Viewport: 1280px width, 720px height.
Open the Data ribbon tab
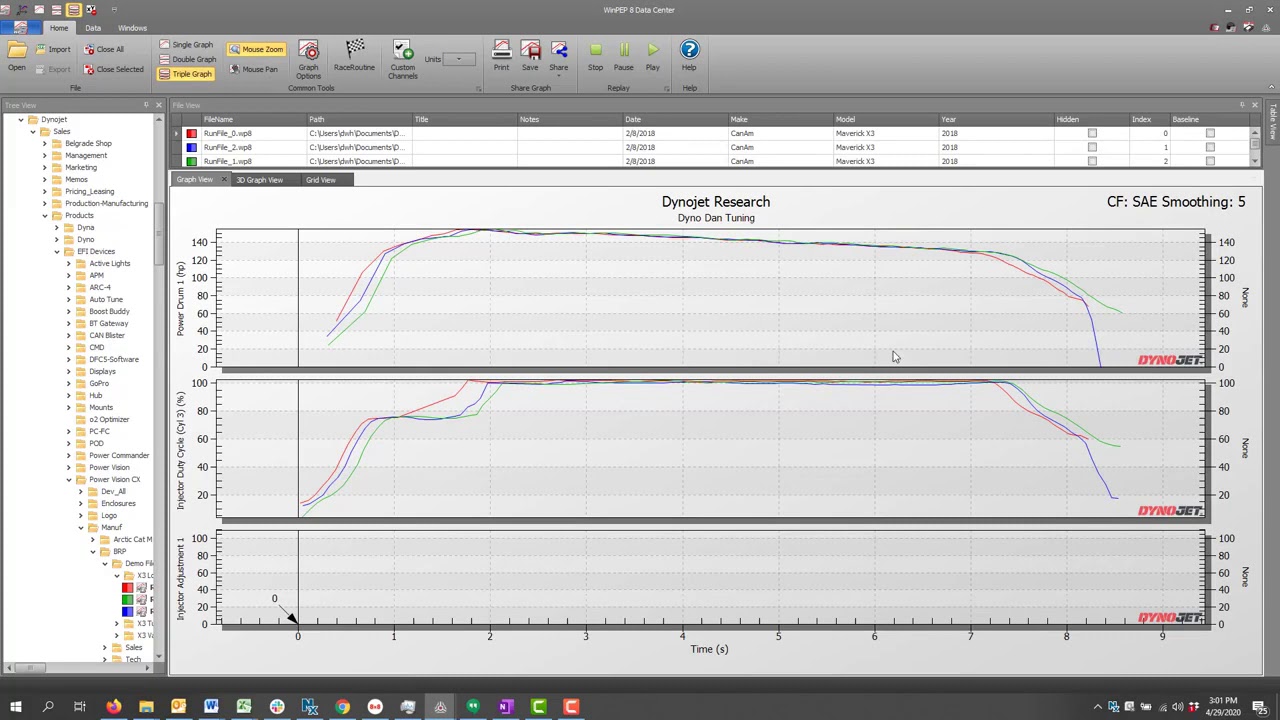(92, 28)
